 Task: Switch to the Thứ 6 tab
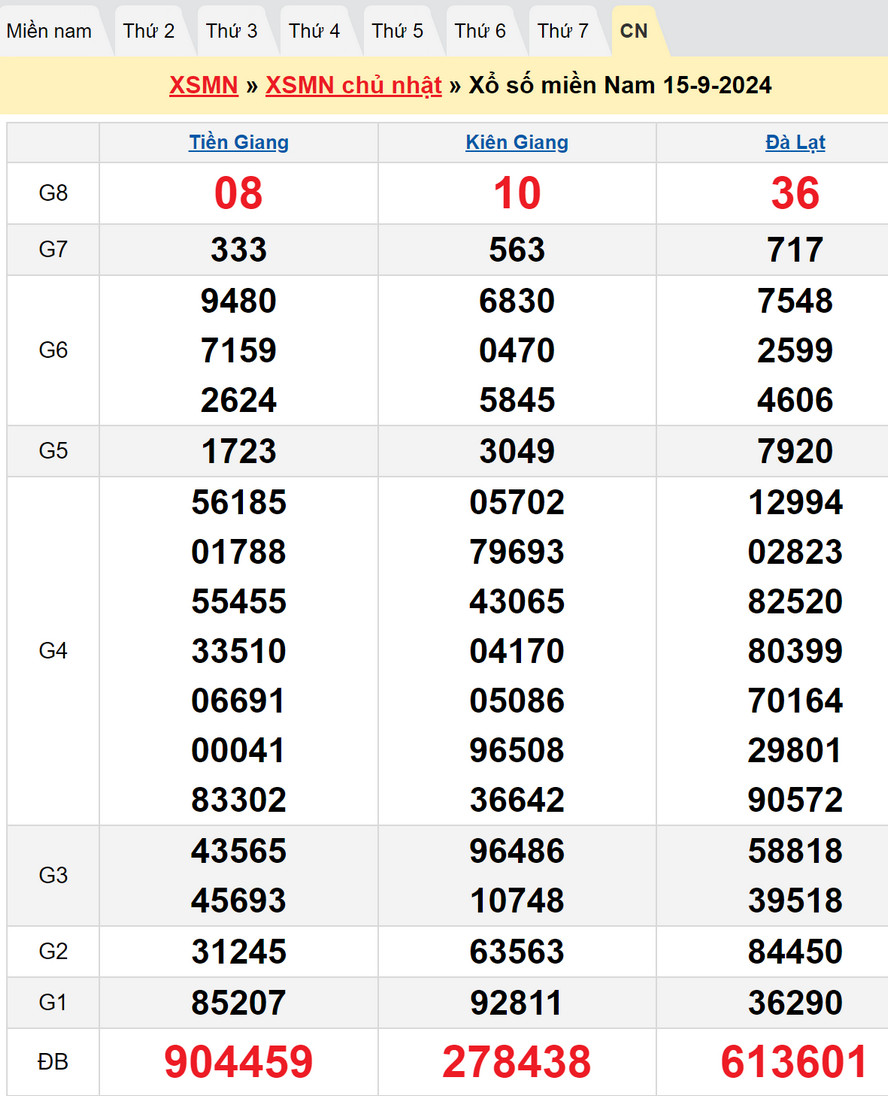click(x=480, y=31)
